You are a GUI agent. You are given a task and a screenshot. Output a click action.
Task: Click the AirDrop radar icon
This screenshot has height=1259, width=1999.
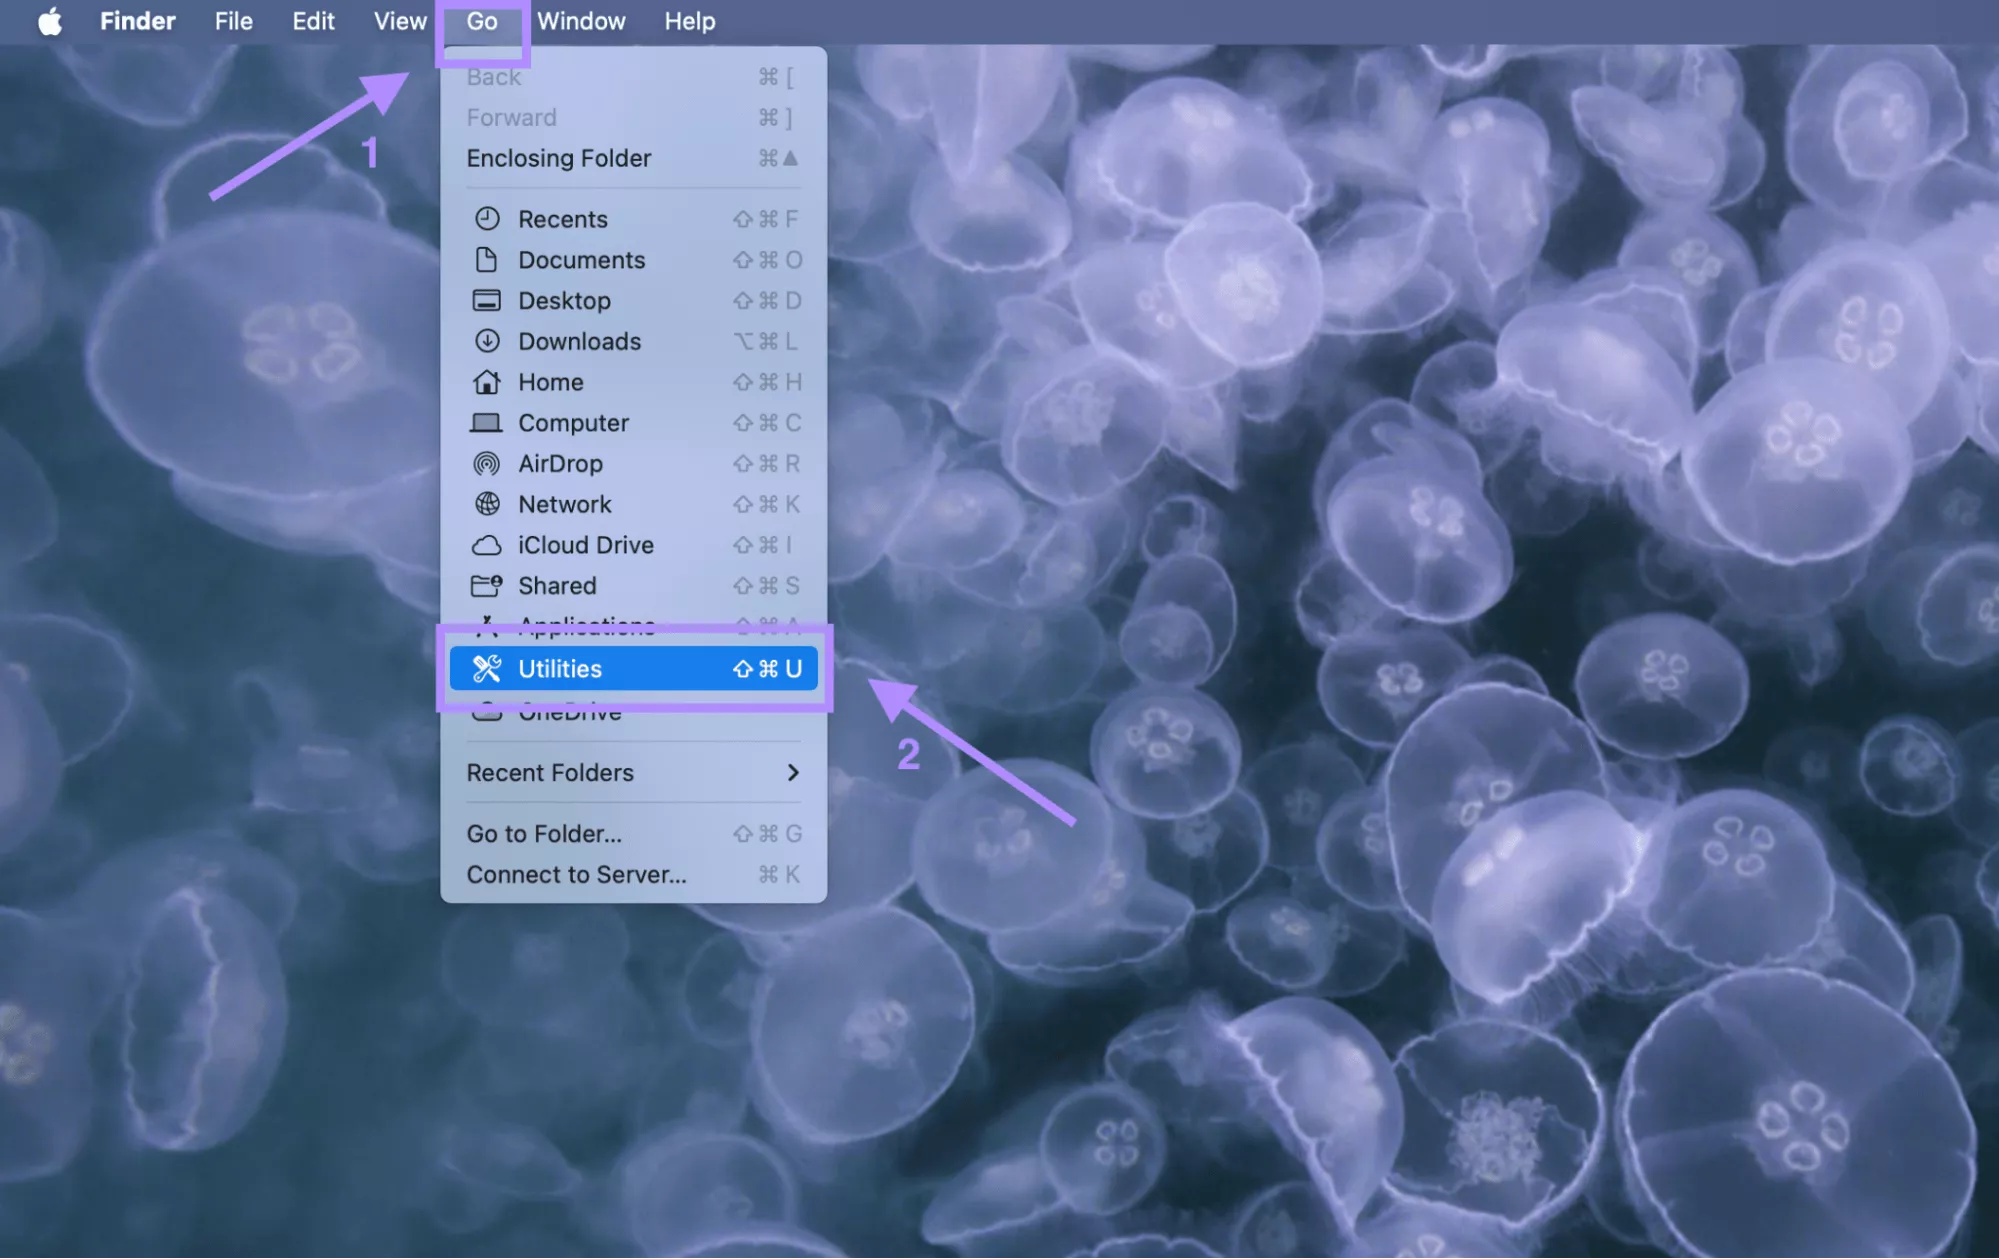click(489, 463)
